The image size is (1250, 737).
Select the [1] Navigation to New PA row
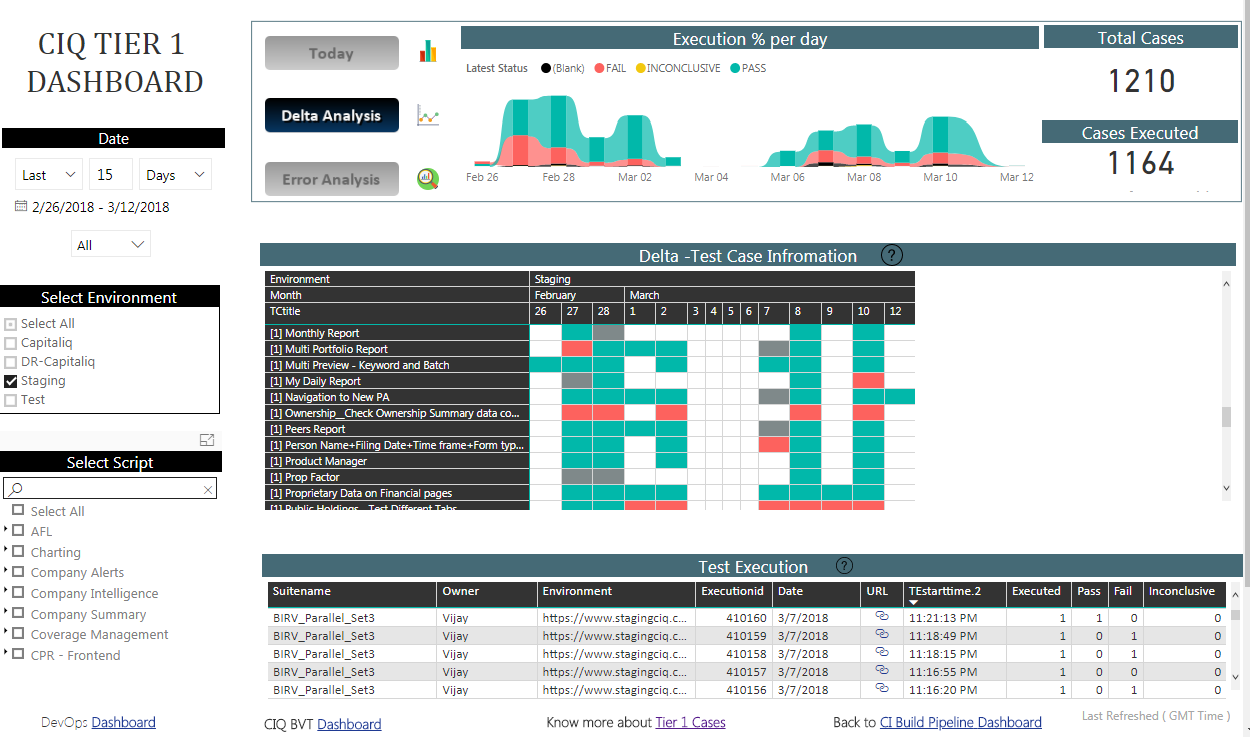click(x=329, y=397)
